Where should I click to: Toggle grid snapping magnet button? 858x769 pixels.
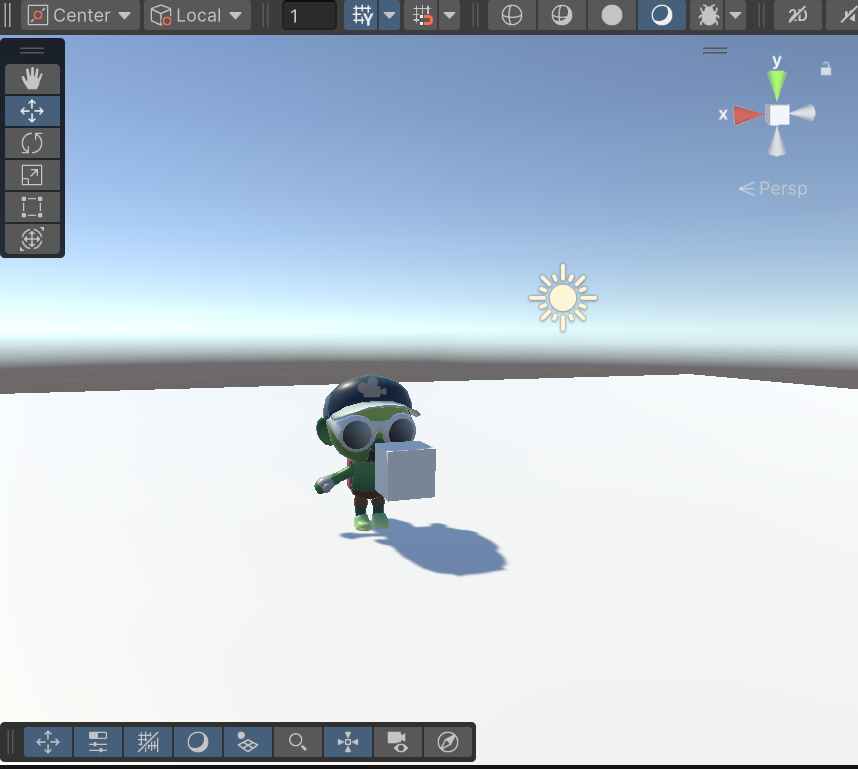coord(422,15)
